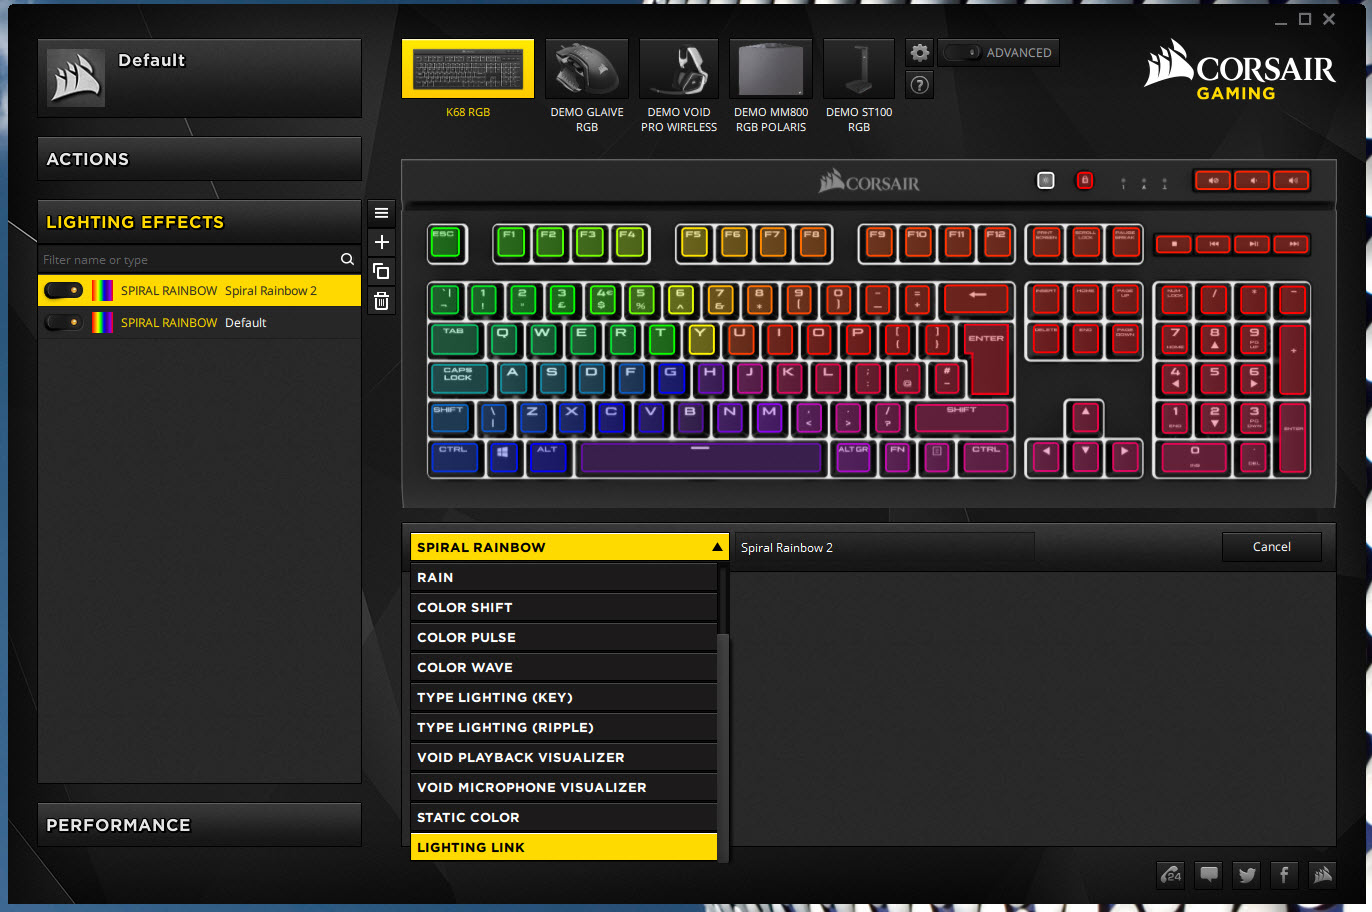Click the Default profile header
This screenshot has width=1372, height=912.
(199, 78)
